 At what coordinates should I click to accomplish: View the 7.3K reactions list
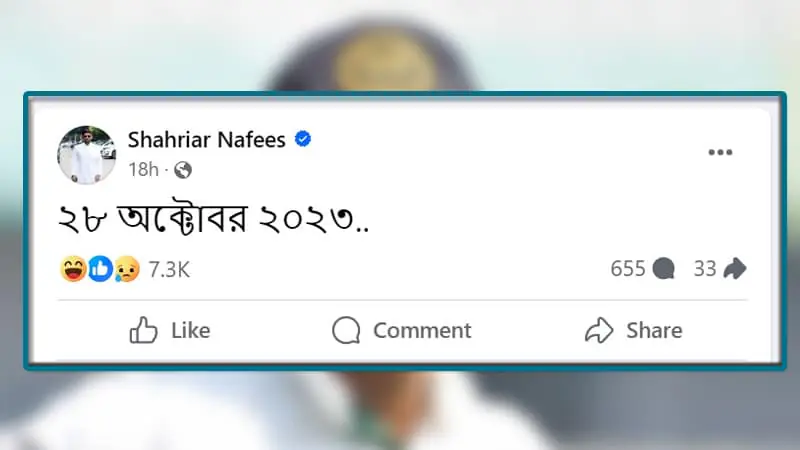click(x=169, y=269)
